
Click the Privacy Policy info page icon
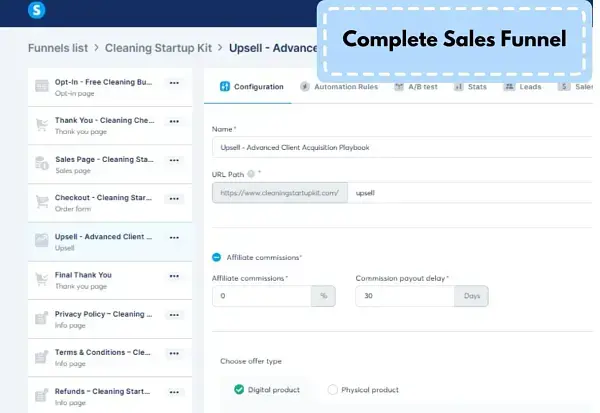[x=42, y=318]
